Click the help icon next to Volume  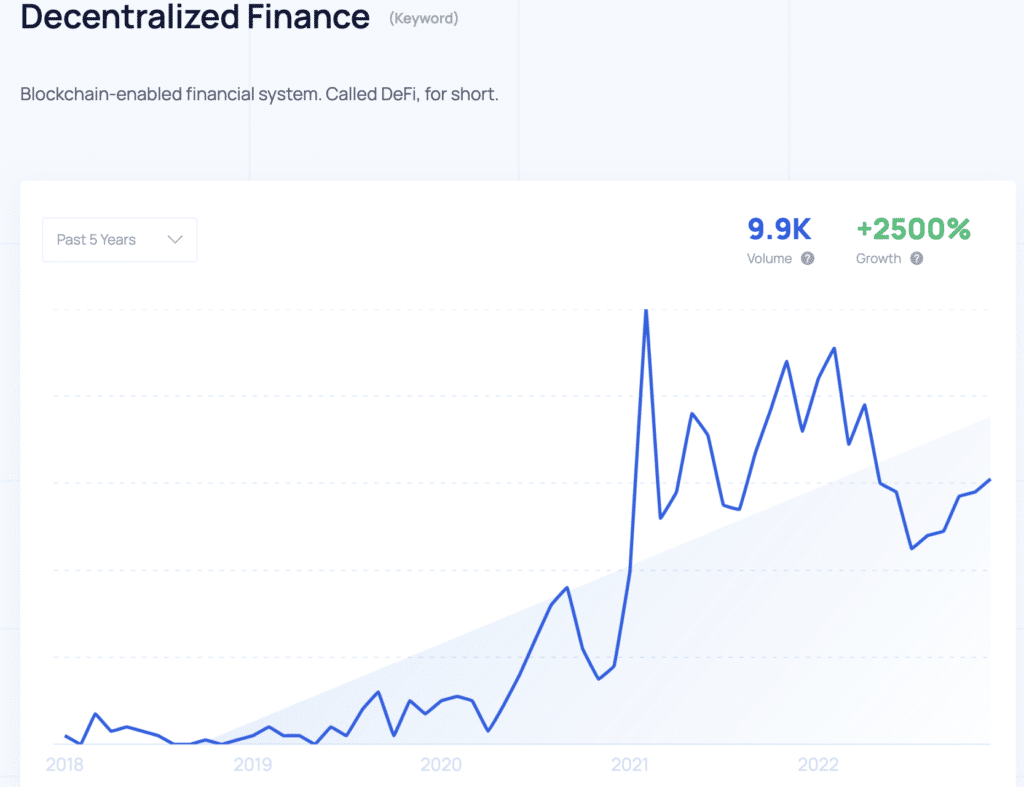coord(807,258)
